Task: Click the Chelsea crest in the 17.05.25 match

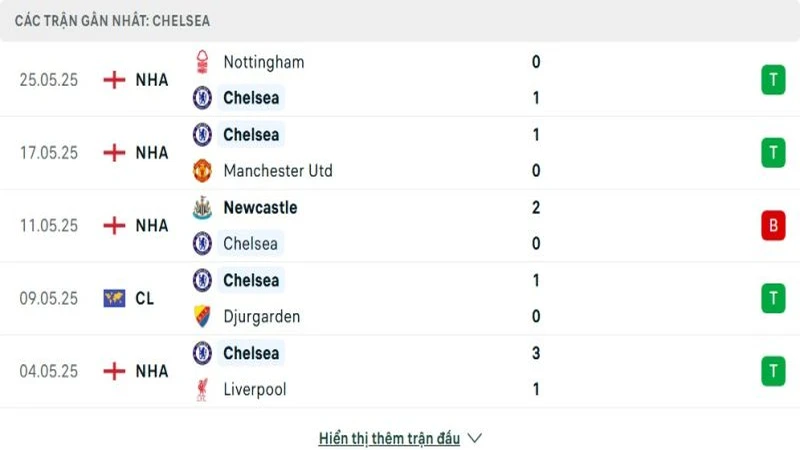Action: pos(203,135)
